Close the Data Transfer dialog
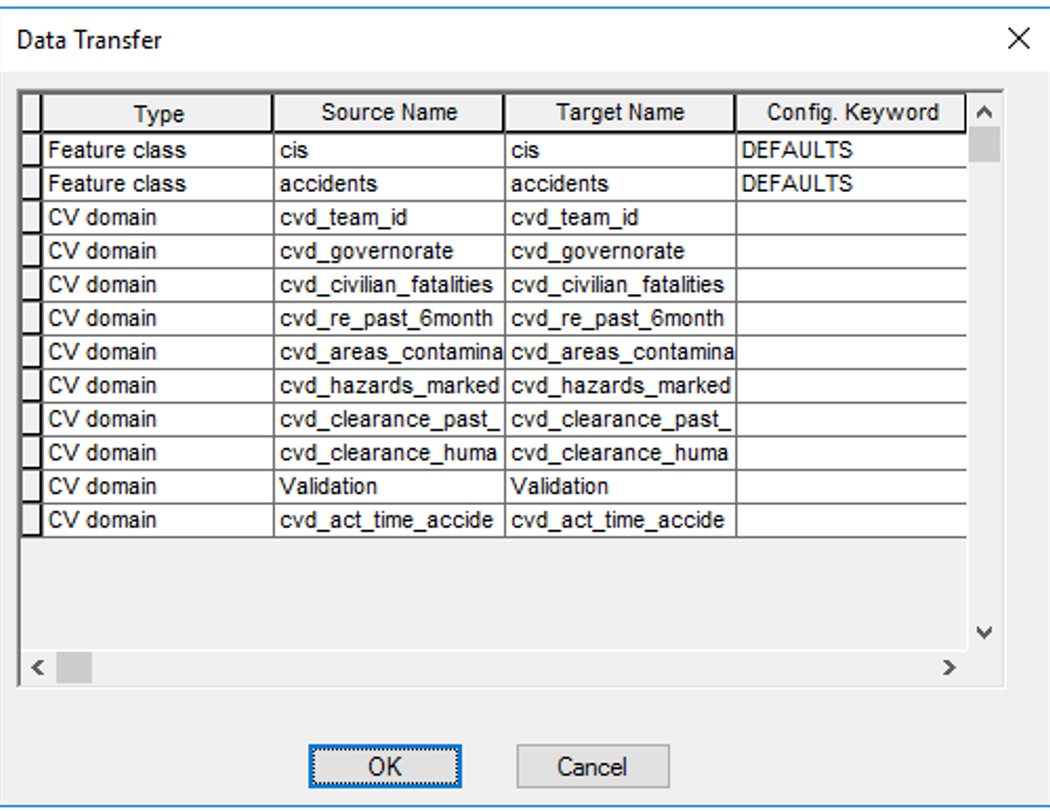Viewport: 1050px width, 811px height. pos(1019,39)
